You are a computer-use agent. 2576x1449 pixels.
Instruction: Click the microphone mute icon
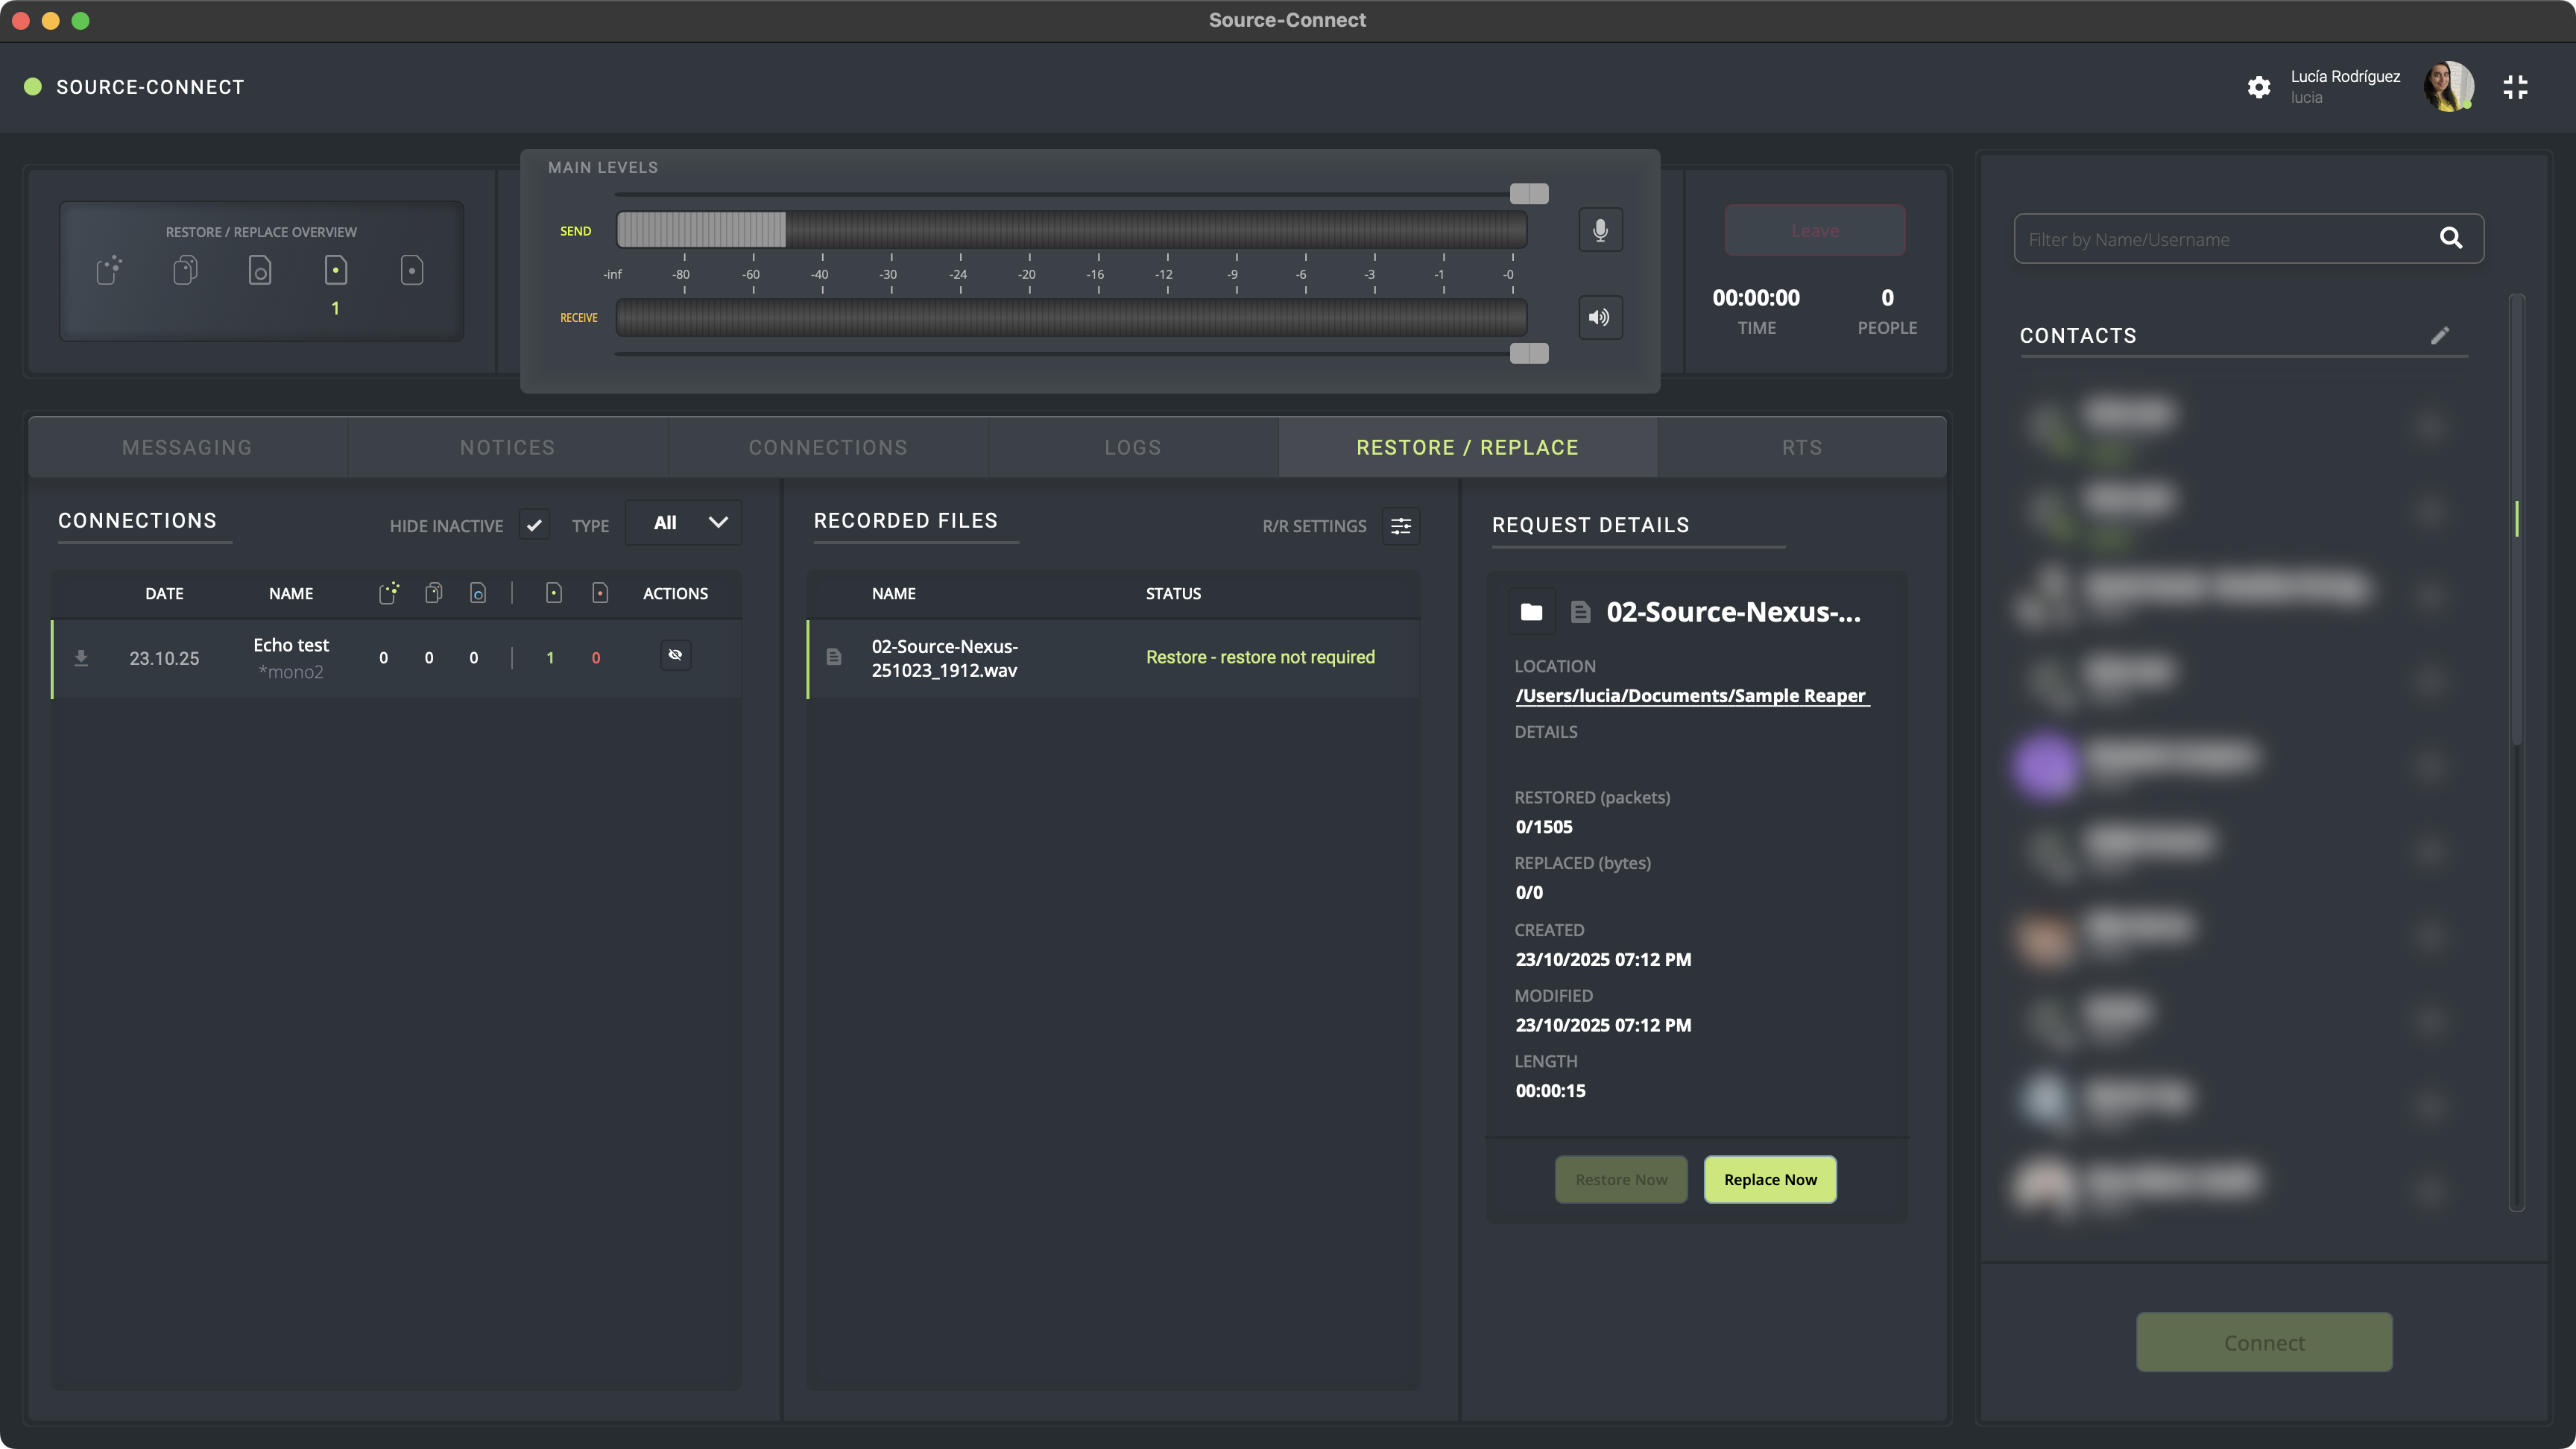point(1600,230)
